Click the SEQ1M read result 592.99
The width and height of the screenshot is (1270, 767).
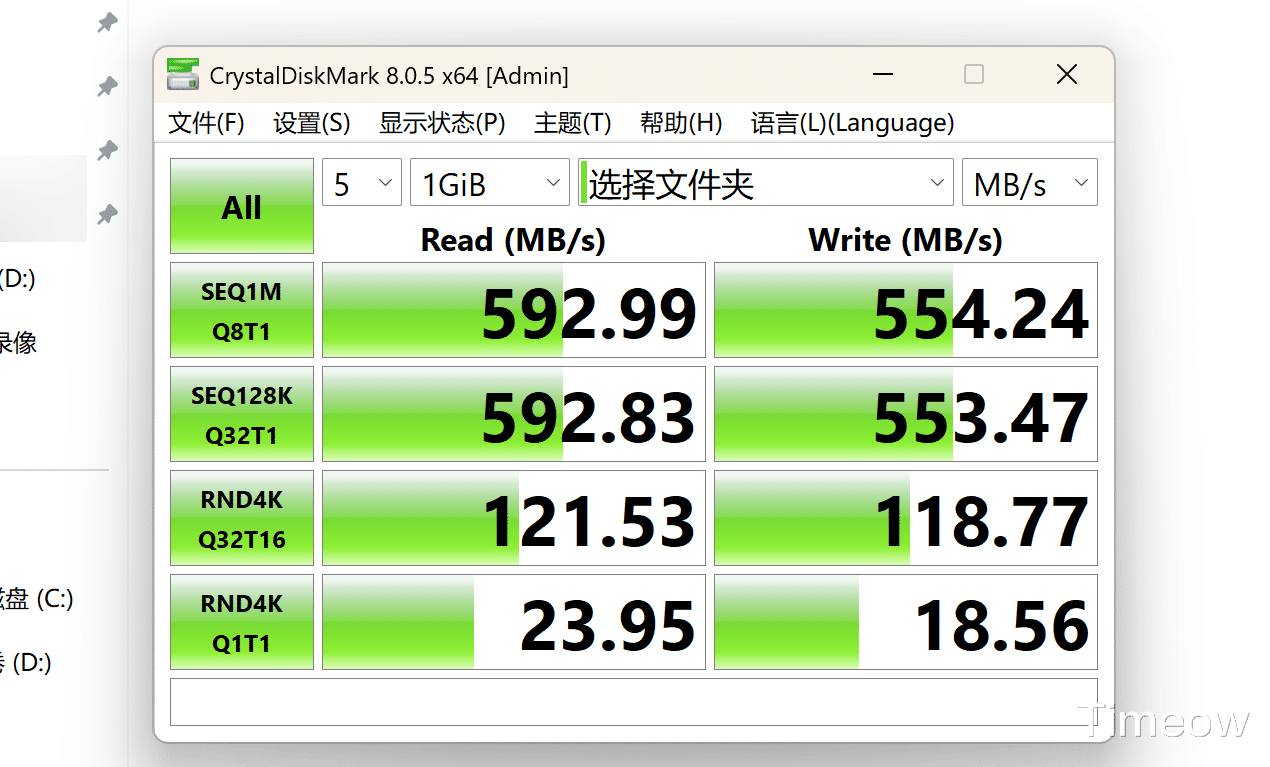tap(514, 310)
